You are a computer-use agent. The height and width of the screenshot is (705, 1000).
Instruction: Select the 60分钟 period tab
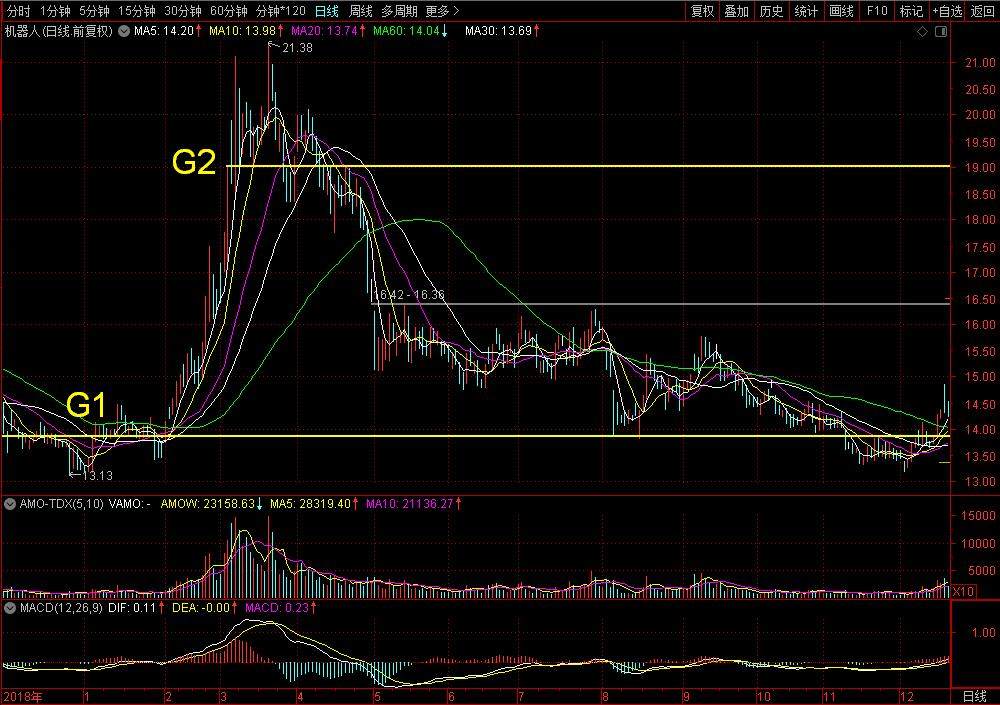(x=228, y=11)
